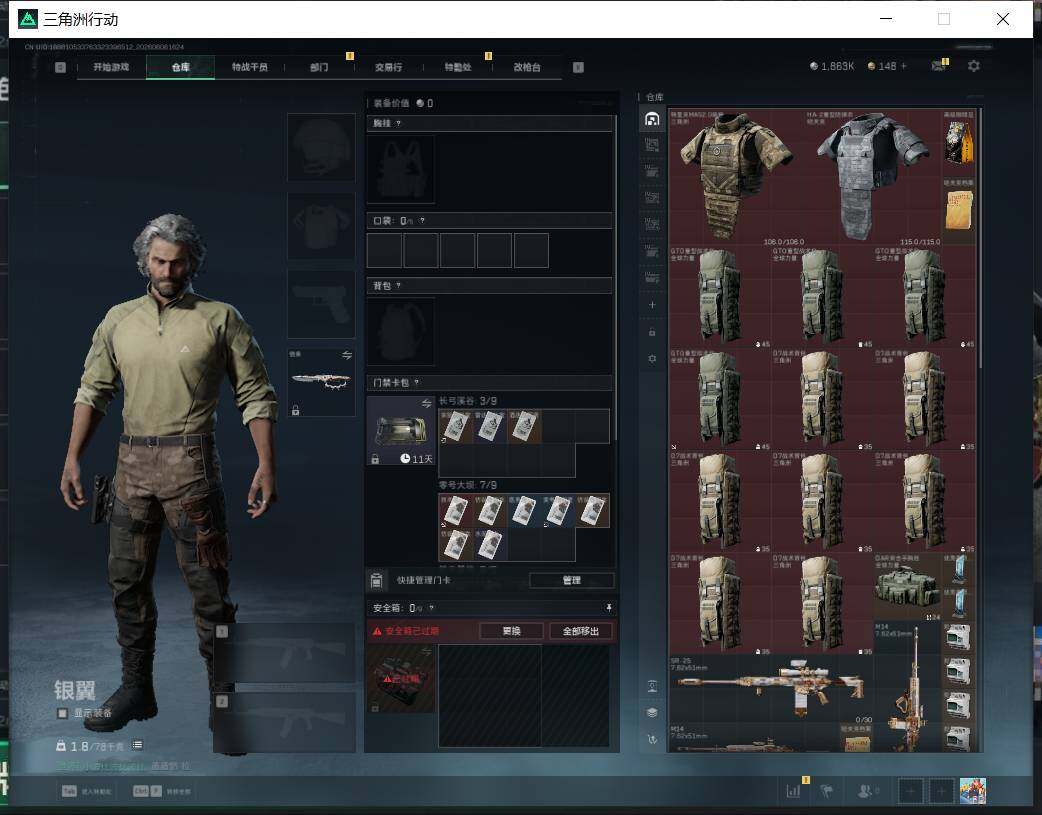Click the player avatar thumbnail
Screen dimensions: 1042x815
973,791
